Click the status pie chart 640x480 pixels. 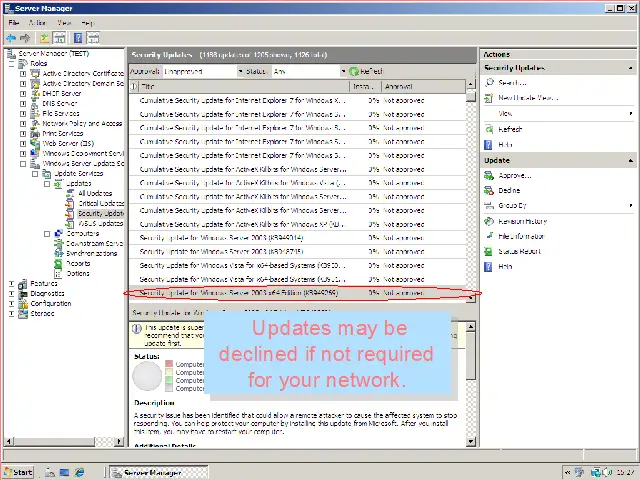(x=147, y=376)
